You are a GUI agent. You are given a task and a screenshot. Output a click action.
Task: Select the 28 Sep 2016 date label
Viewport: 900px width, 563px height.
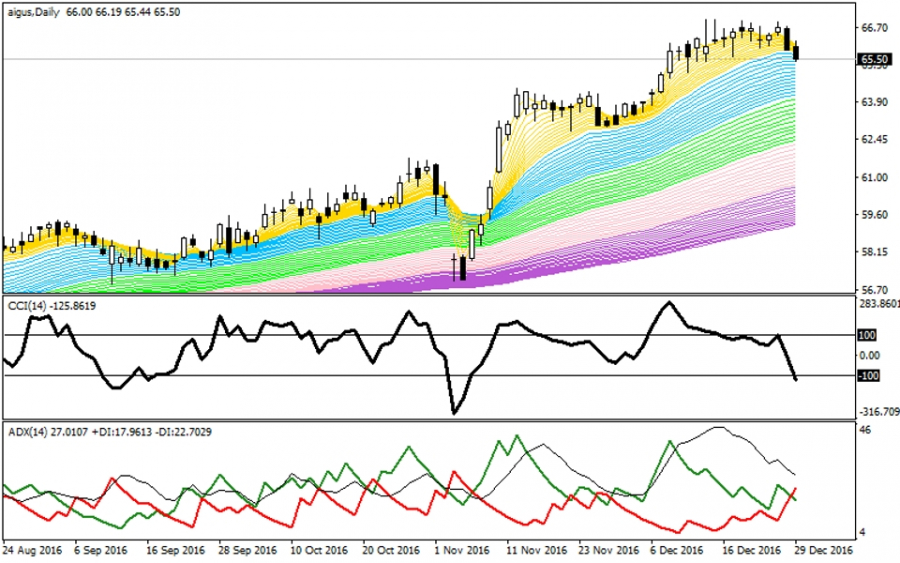click(247, 550)
